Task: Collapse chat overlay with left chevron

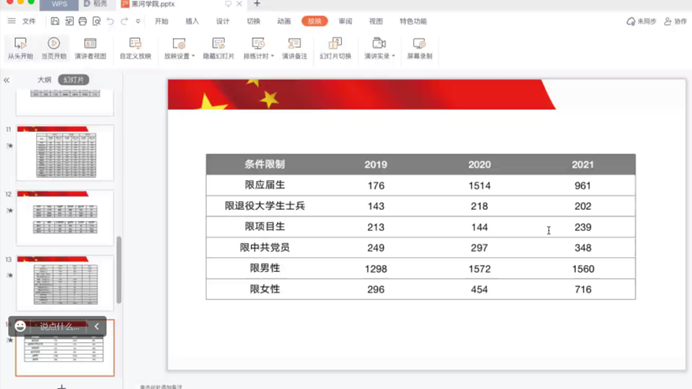Action: point(97,326)
